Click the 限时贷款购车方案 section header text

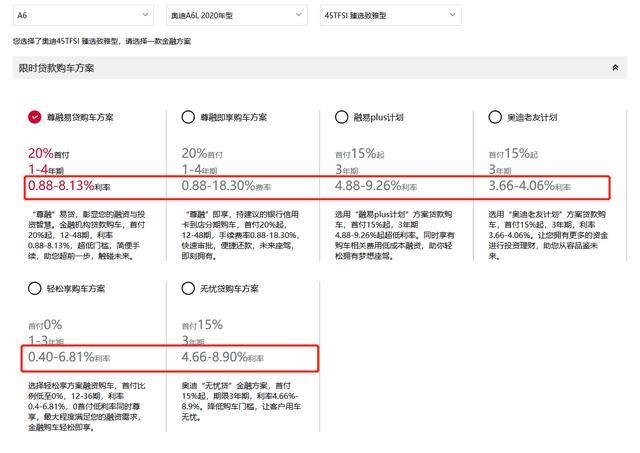56,68
